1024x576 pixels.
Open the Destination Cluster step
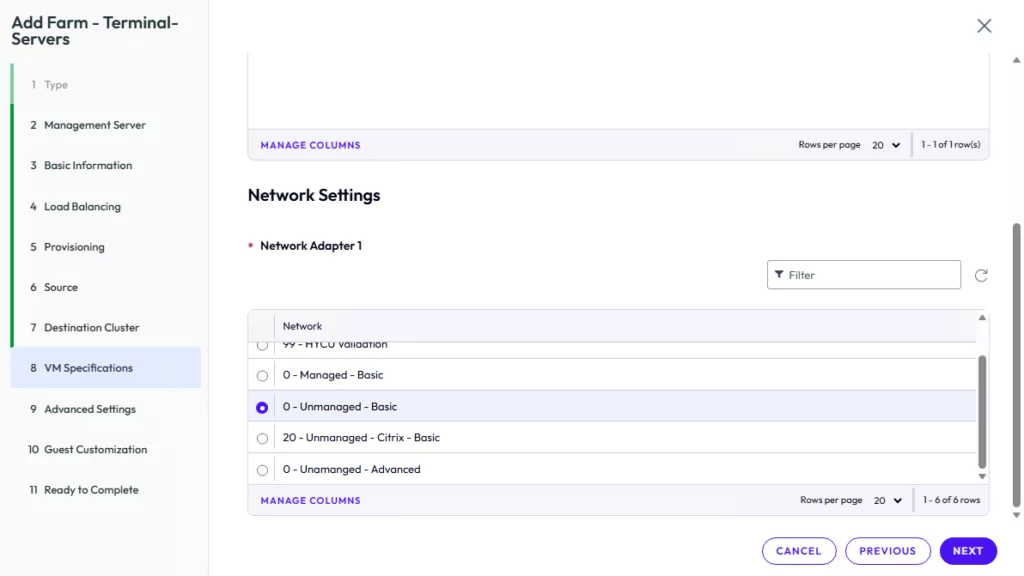[91, 328]
